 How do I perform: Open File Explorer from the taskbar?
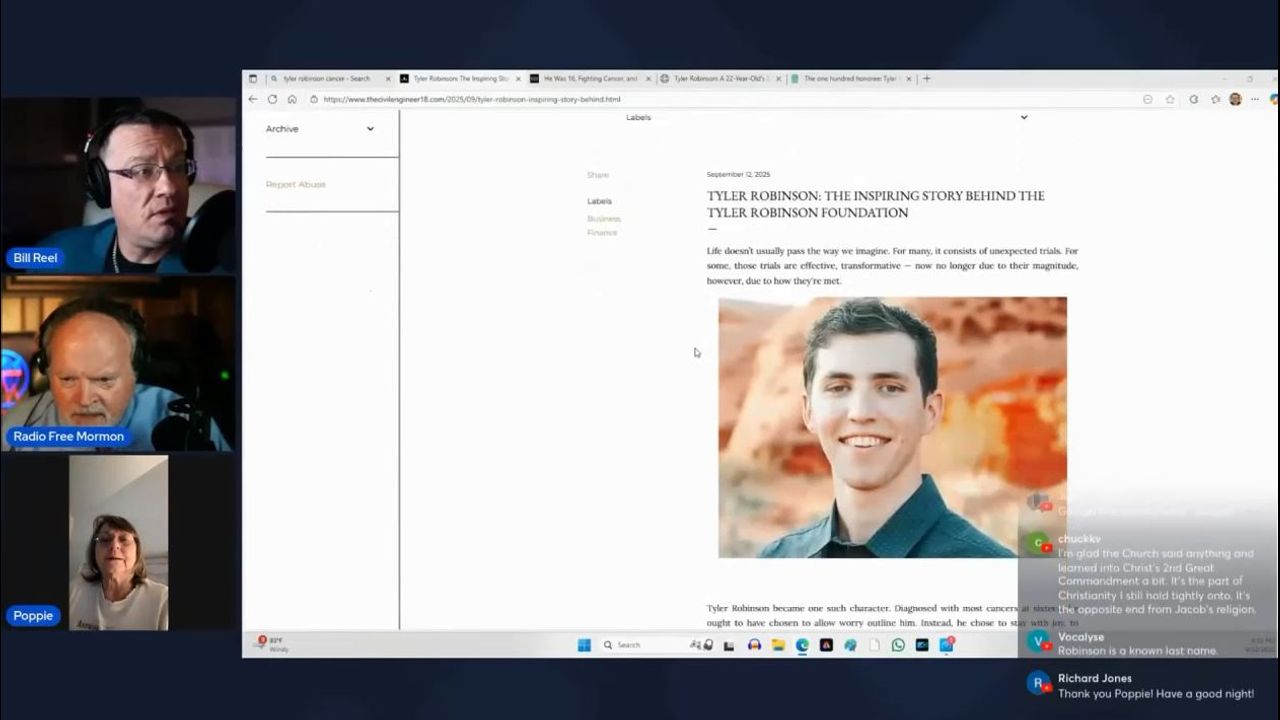(x=778, y=645)
